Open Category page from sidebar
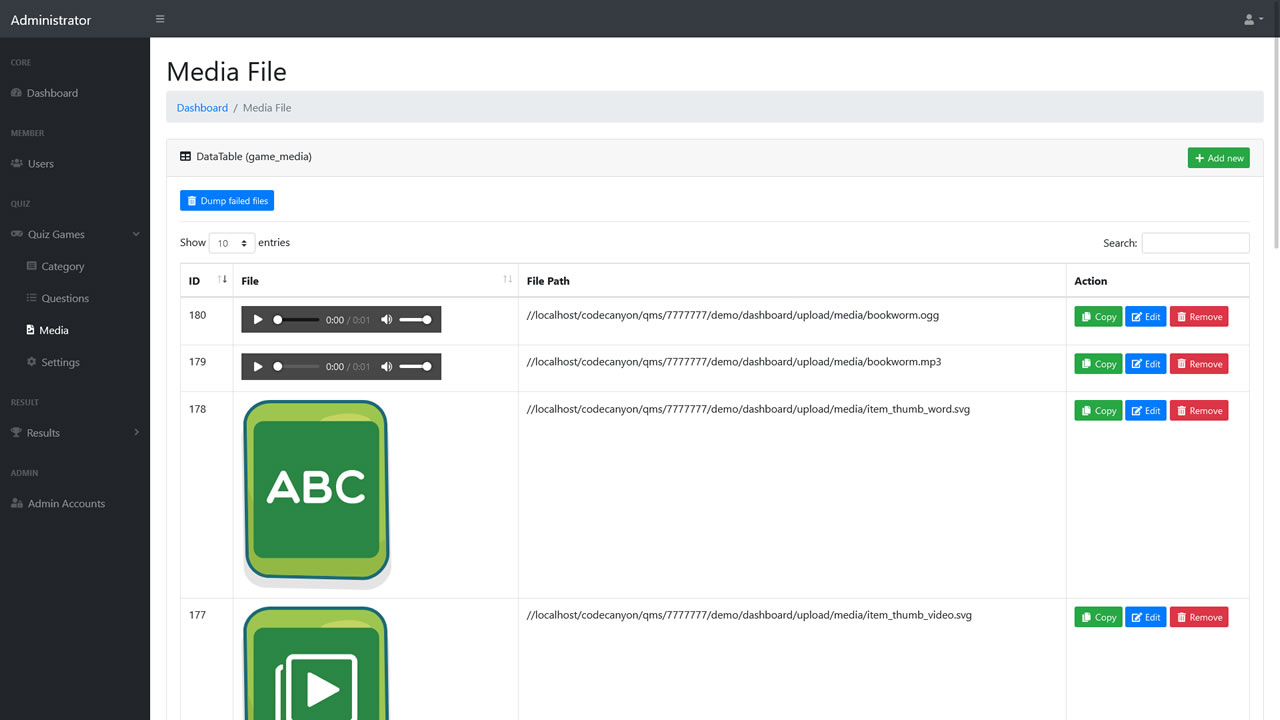 tap(62, 267)
